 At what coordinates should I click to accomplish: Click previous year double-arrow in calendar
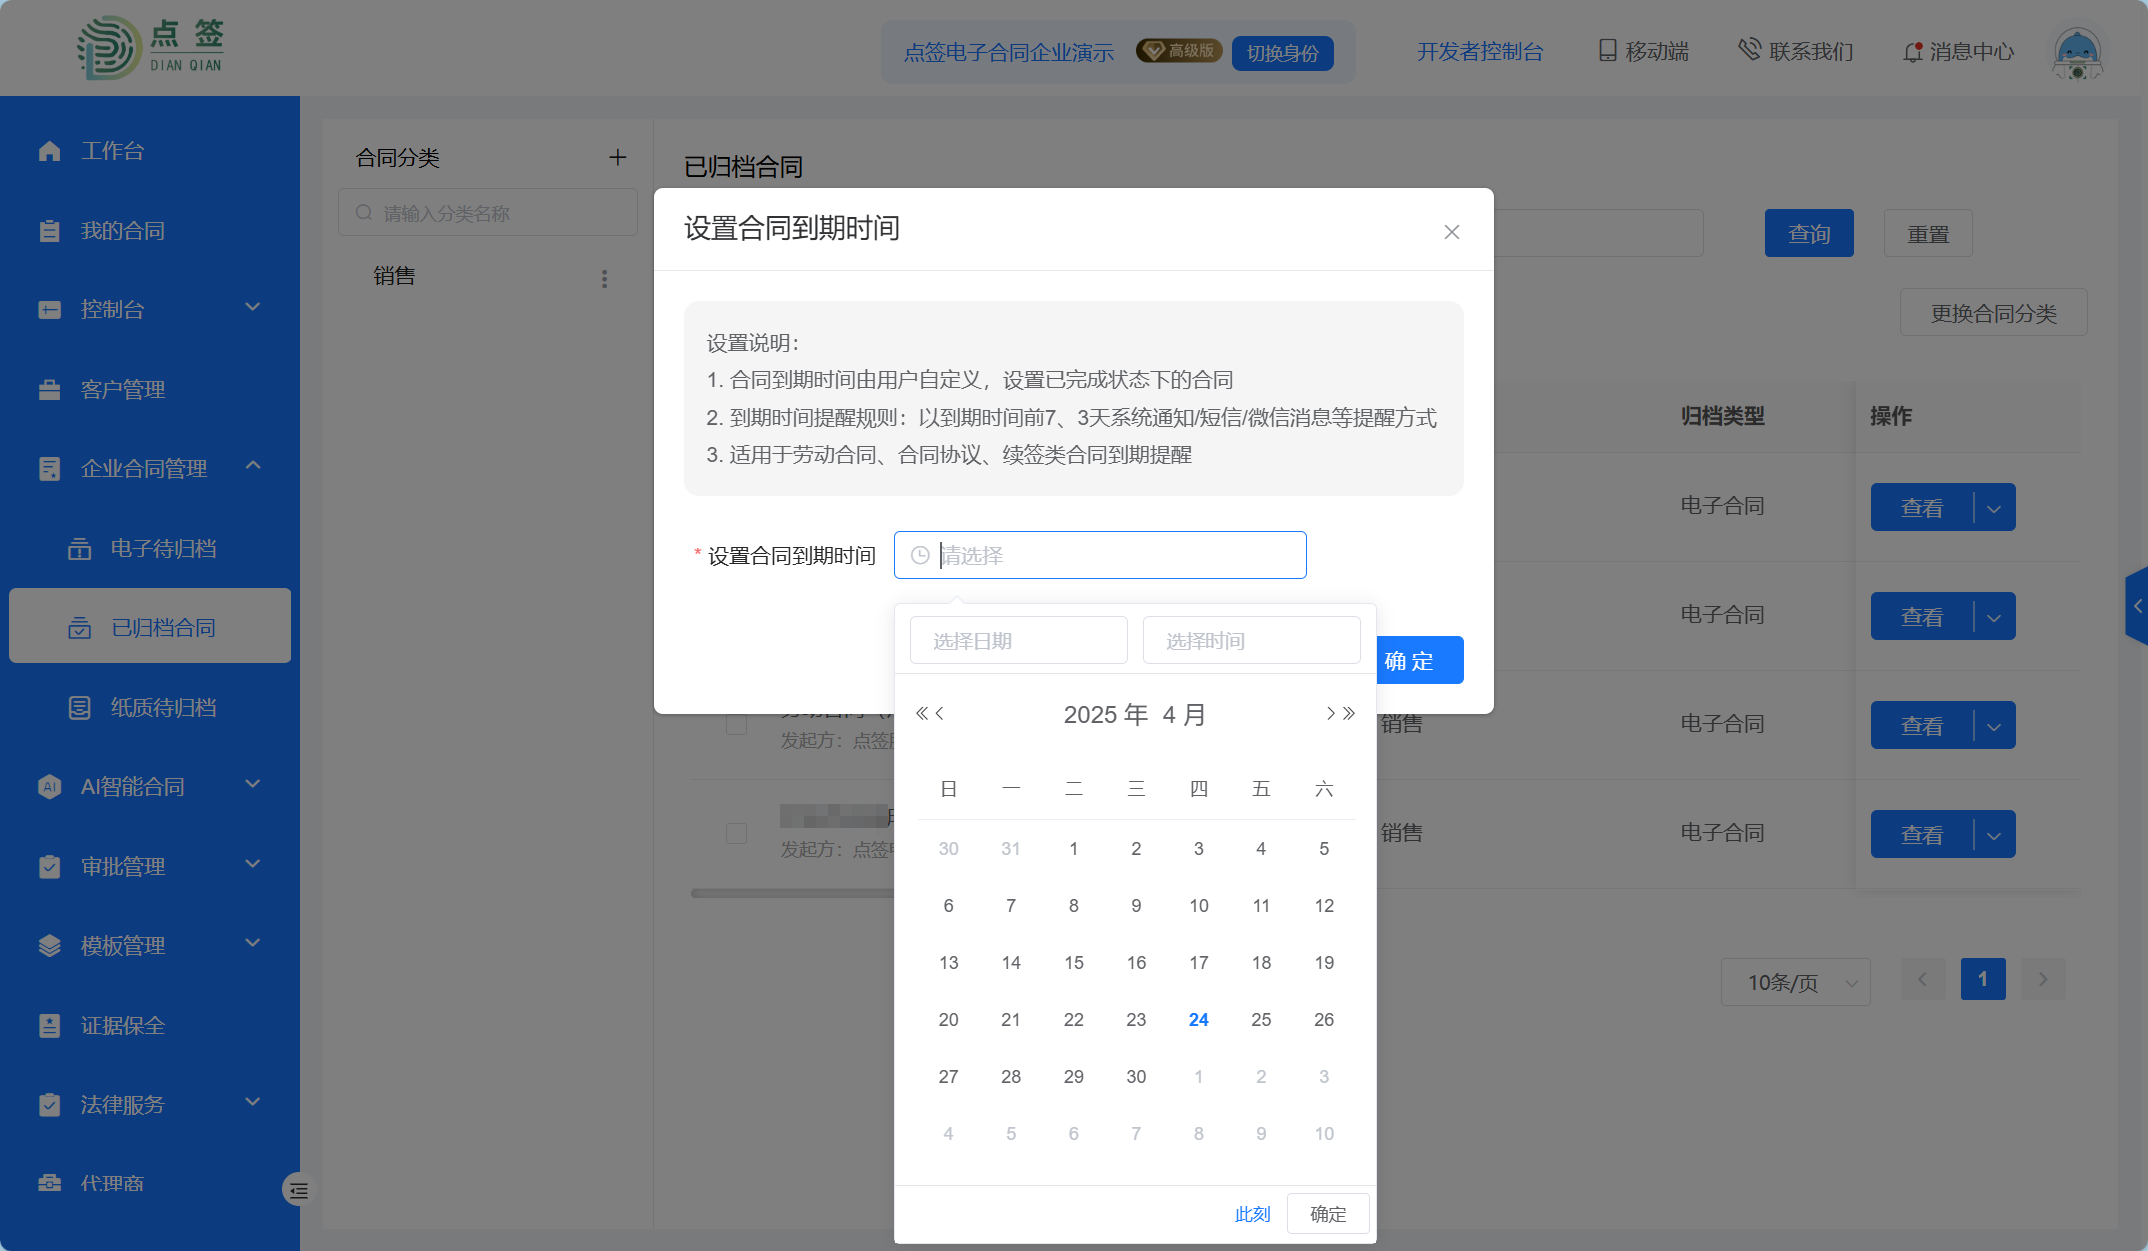coord(921,713)
